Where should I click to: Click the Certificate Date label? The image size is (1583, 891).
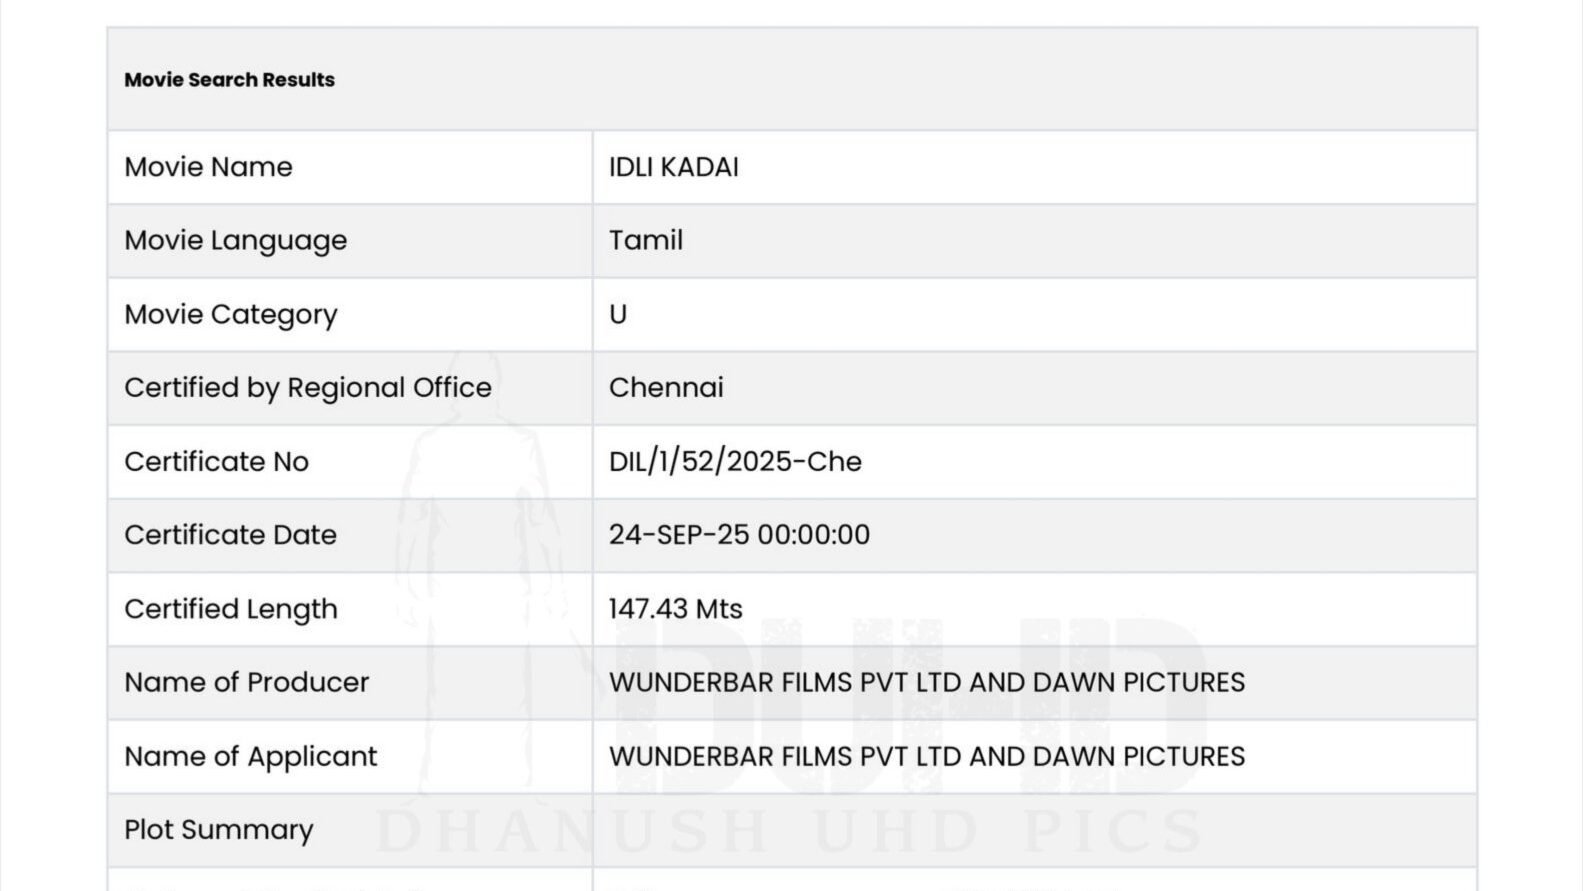coord(230,534)
